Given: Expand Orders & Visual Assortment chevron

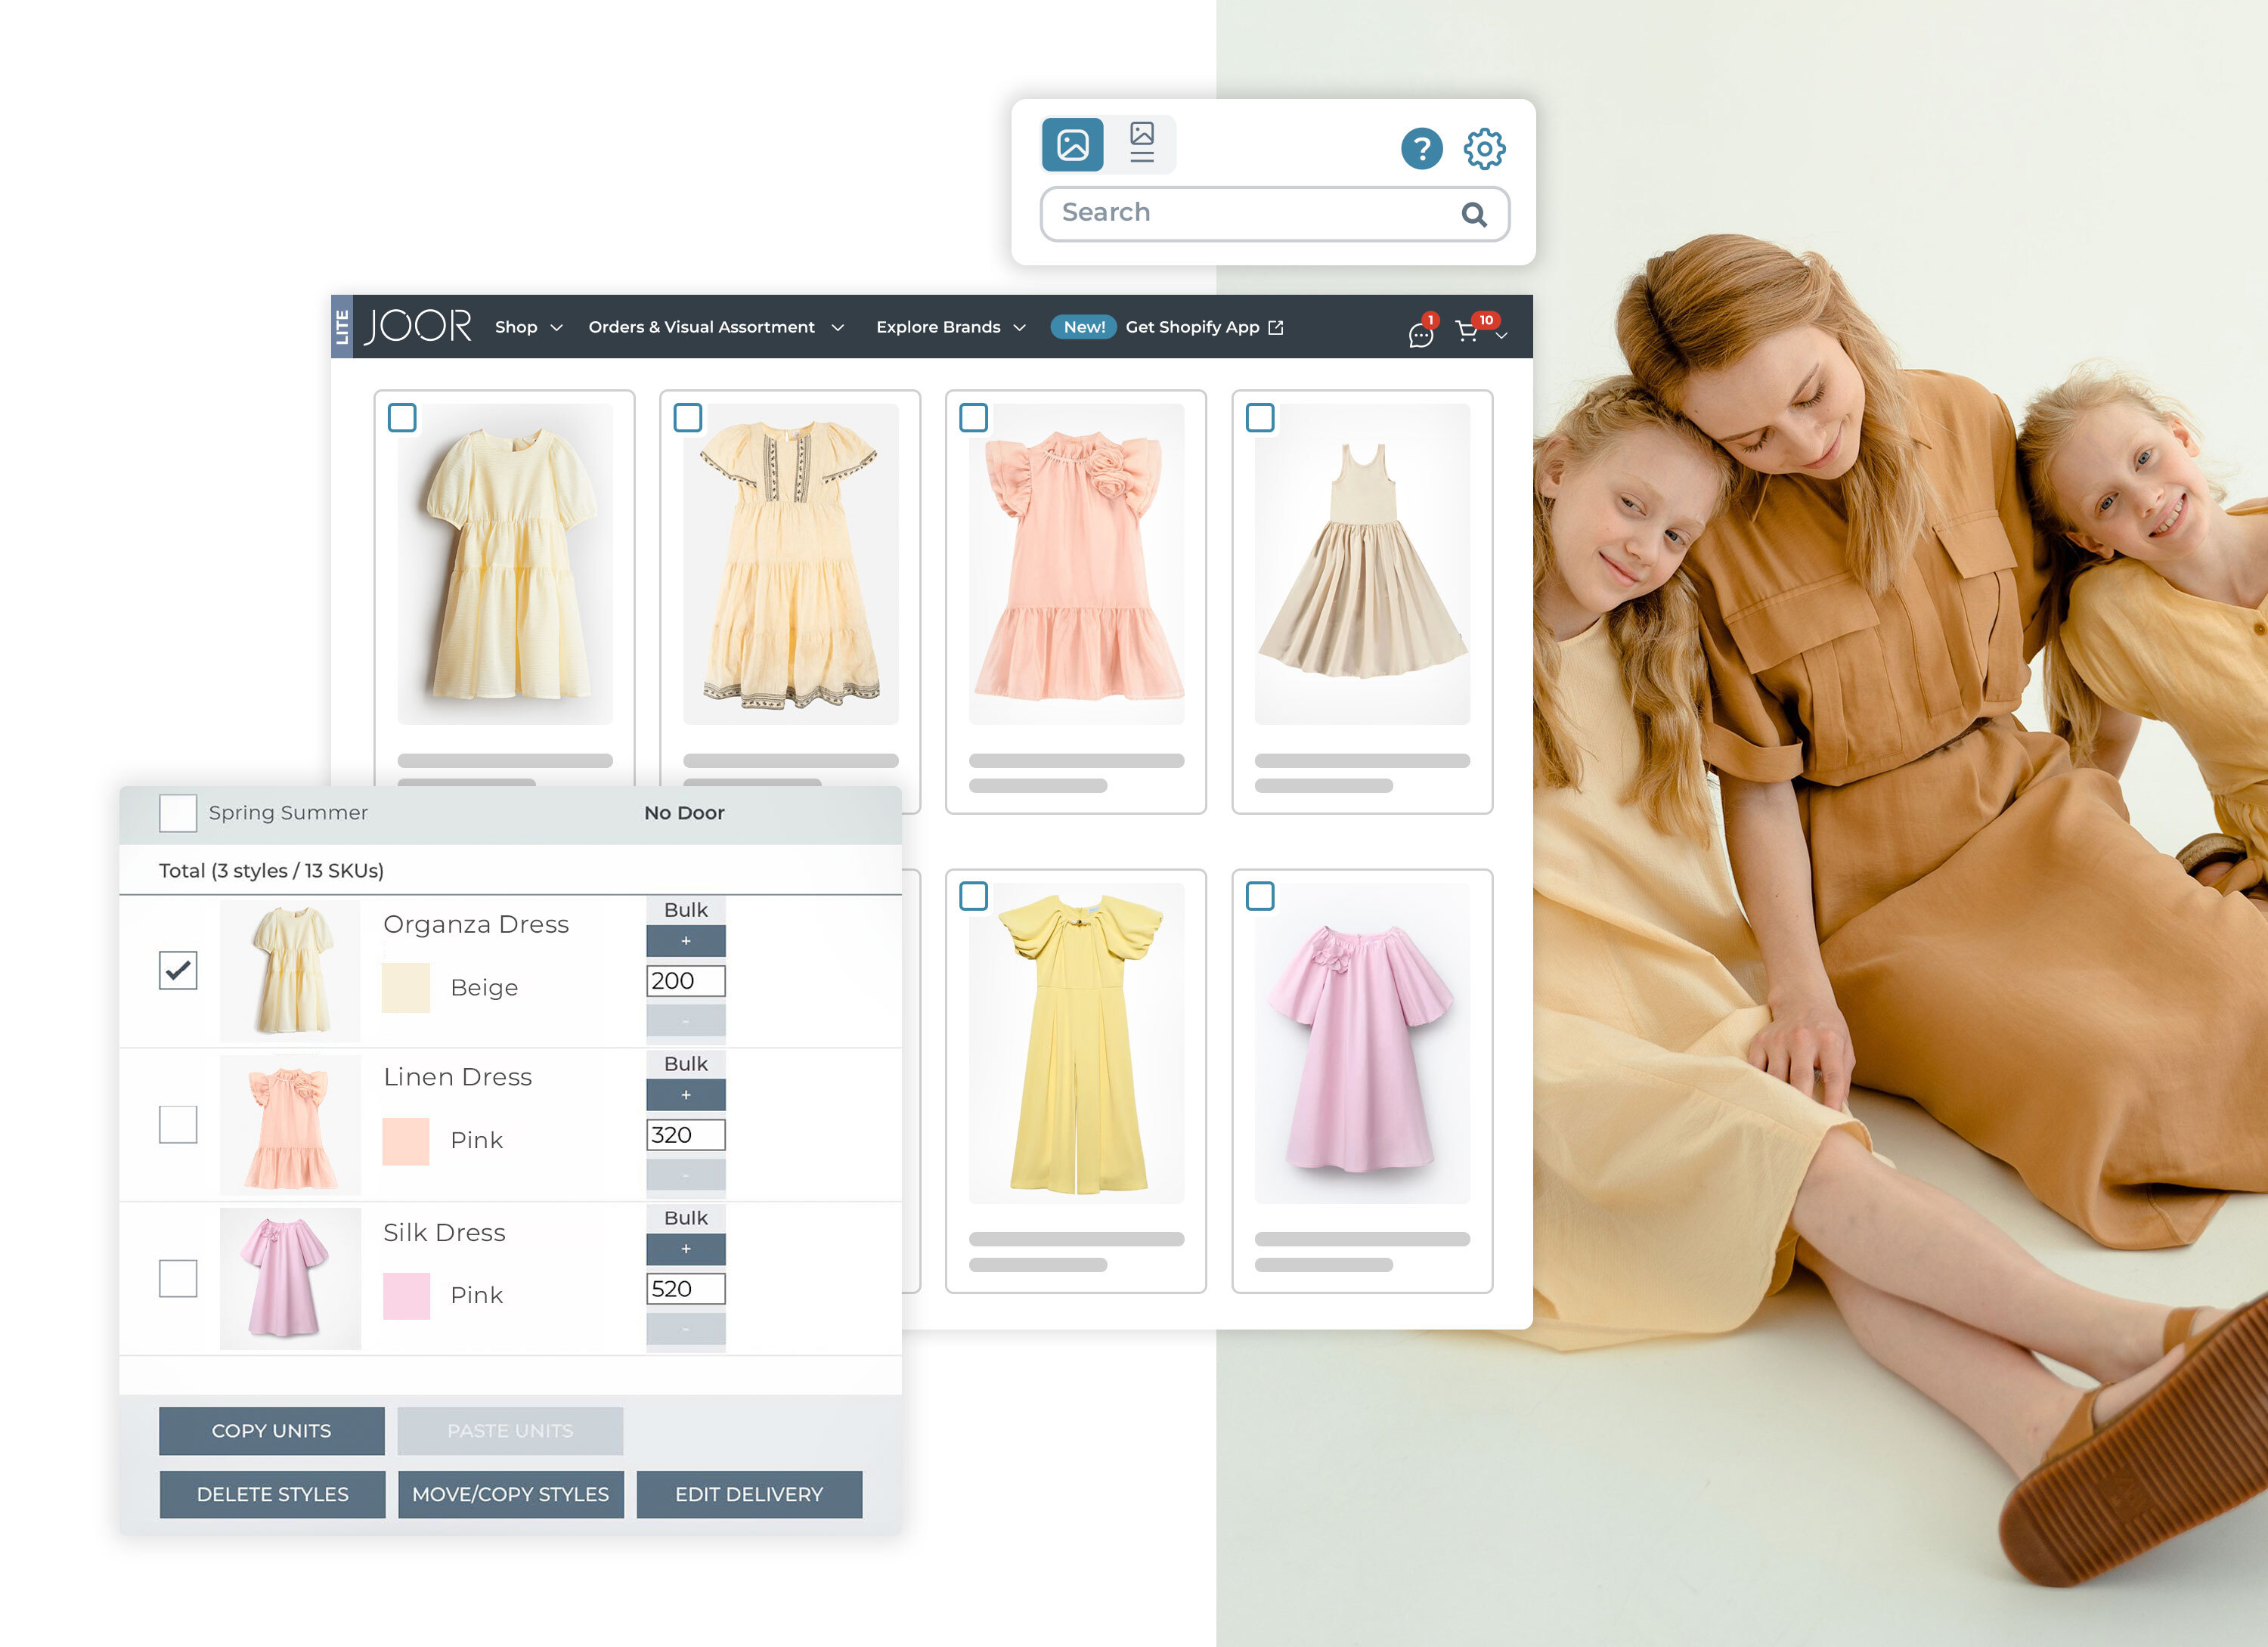Looking at the screenshot, I should point(837,328).
